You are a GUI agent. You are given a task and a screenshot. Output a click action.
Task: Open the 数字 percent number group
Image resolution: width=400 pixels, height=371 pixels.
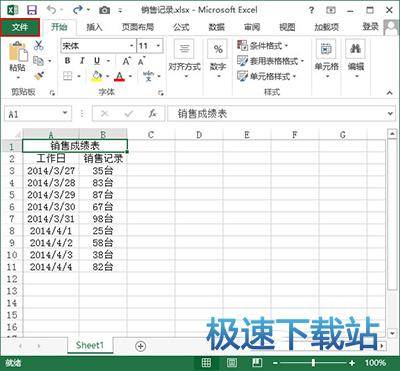218,59
